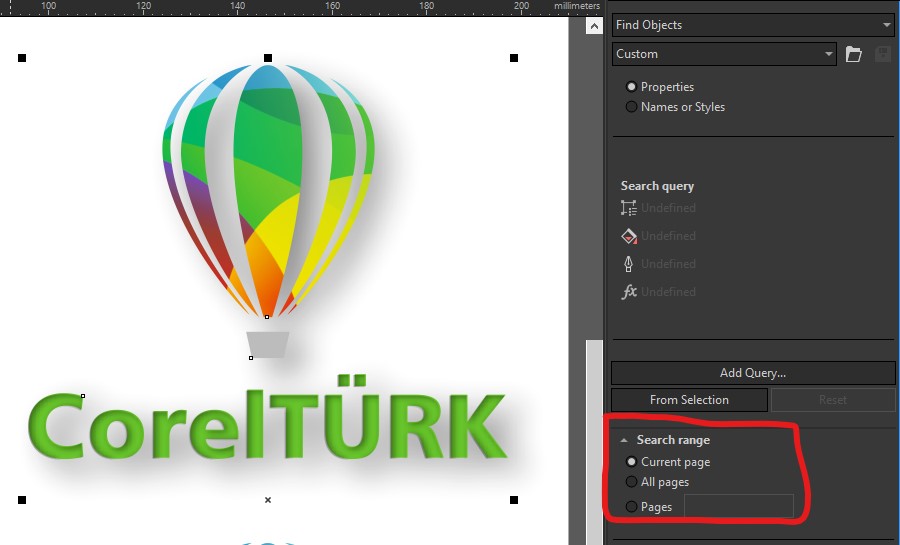Click the save search disk icon

883,54
